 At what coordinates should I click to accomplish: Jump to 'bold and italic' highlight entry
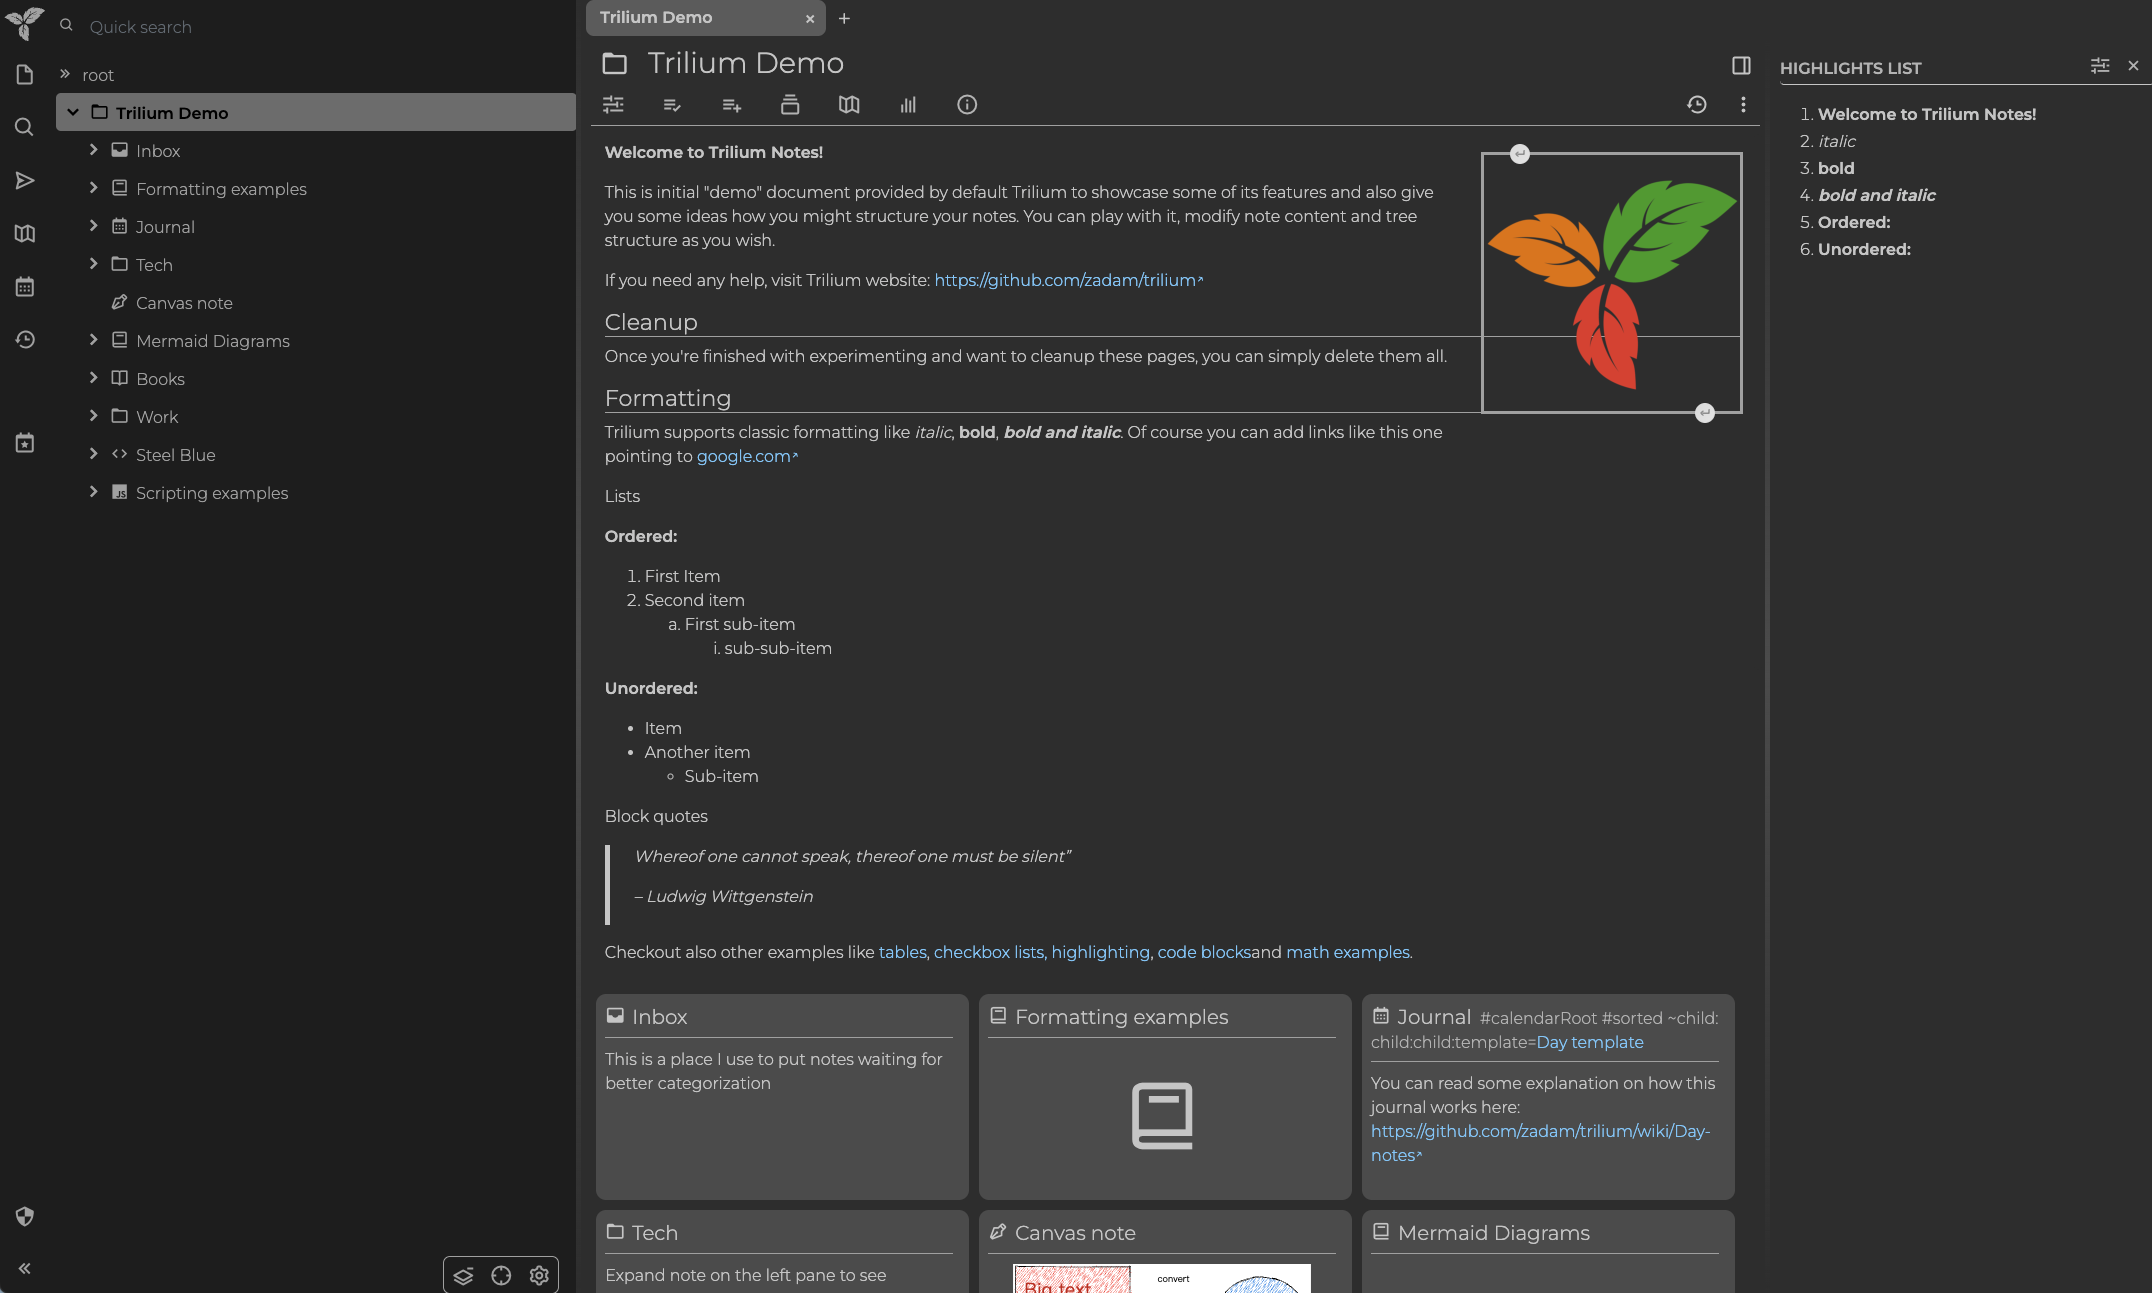click(x=1877, y=195)
